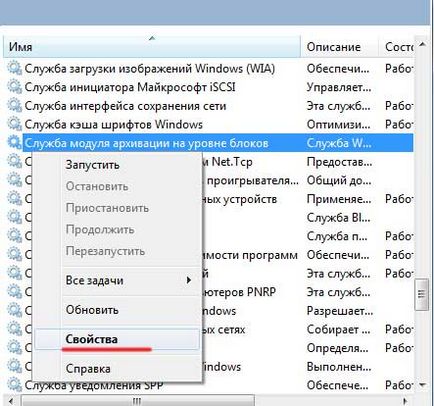Click description Служба W… of selected service

click(x=339, y=143)
